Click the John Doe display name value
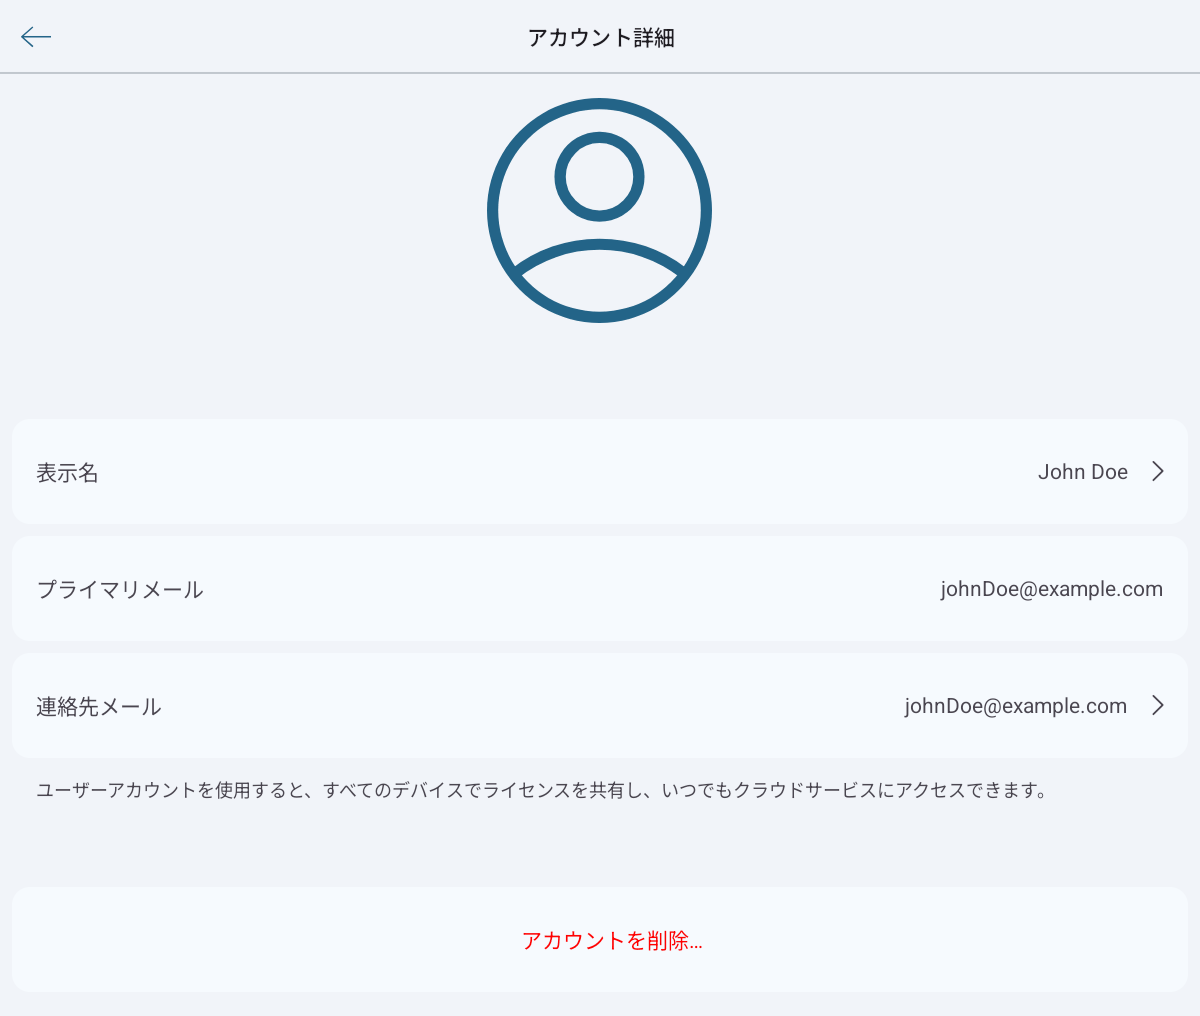 point(1083,472)
